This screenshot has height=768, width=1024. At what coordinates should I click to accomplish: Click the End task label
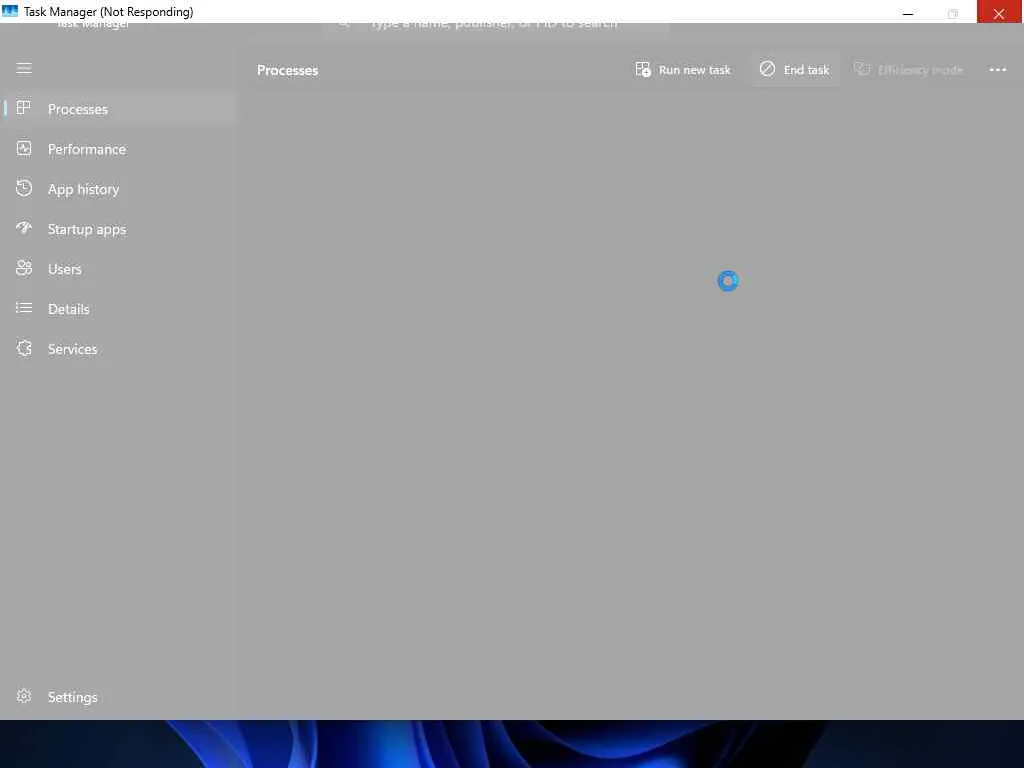[806, 70]
